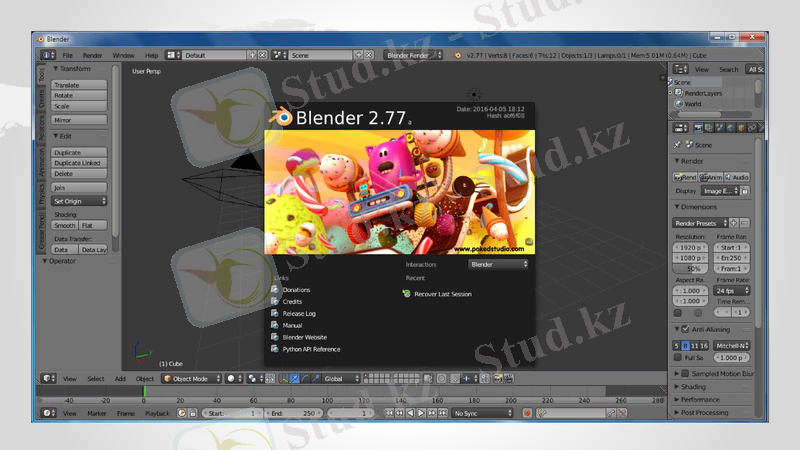Click the info editor type icon
Image resolution: width=800 pixels, height=450 pixels.
coord(47,55)
